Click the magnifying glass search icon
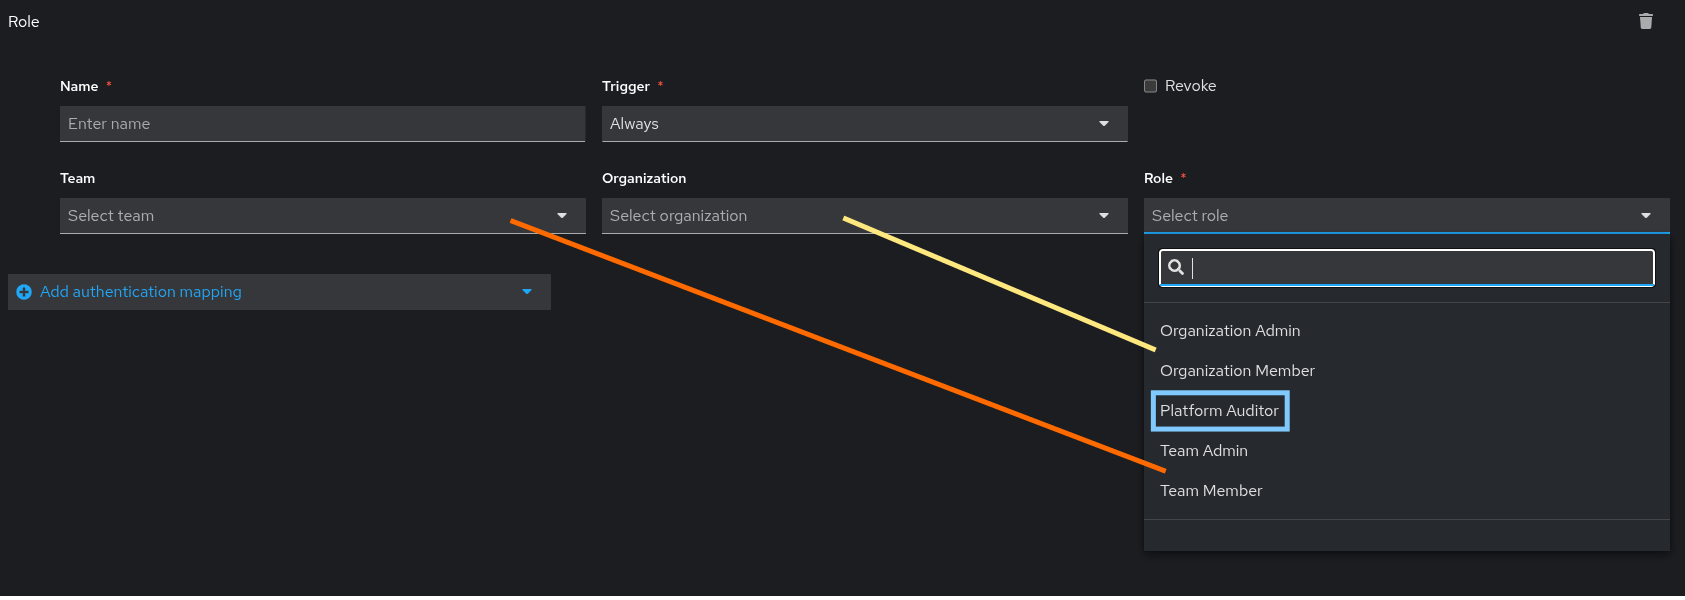The image size is (1685, 600). coord(1176,267)
